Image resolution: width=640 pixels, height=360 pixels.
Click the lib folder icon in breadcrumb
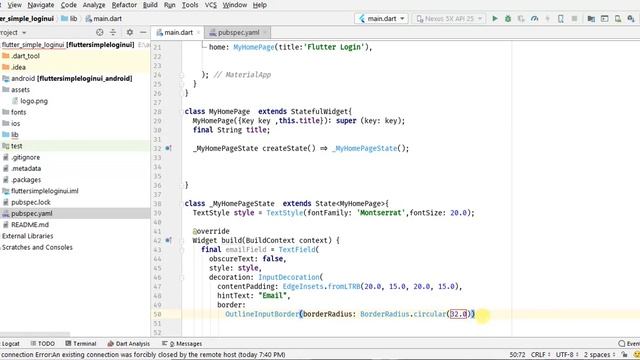(x=64, y=19)
